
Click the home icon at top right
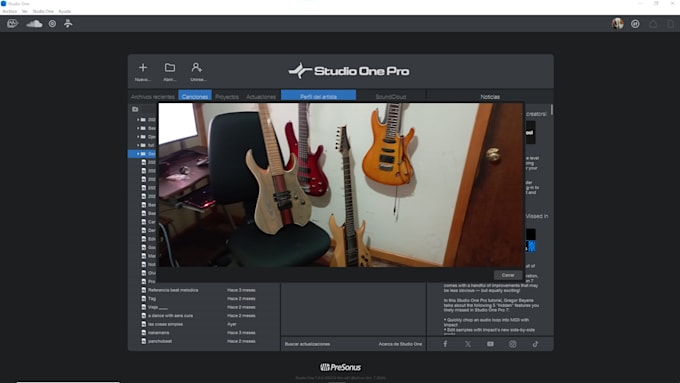coord(653,24)
